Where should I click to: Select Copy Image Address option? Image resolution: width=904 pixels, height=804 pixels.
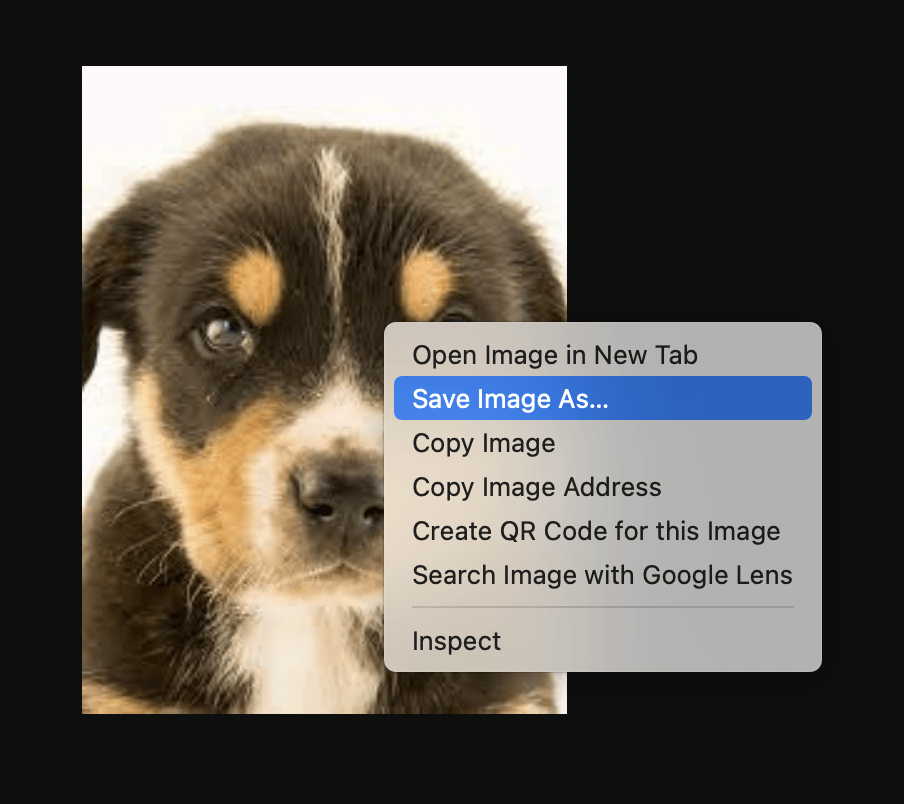[536, 487]
